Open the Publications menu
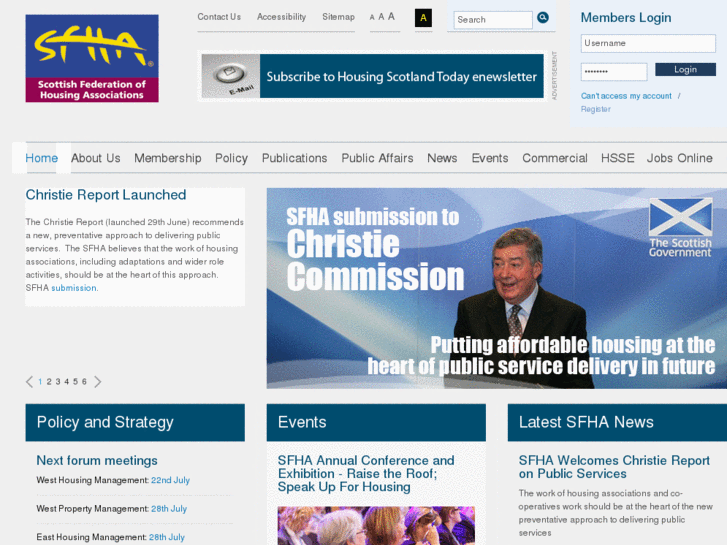The height and width of the screenshot is (545, 727). 294,158
